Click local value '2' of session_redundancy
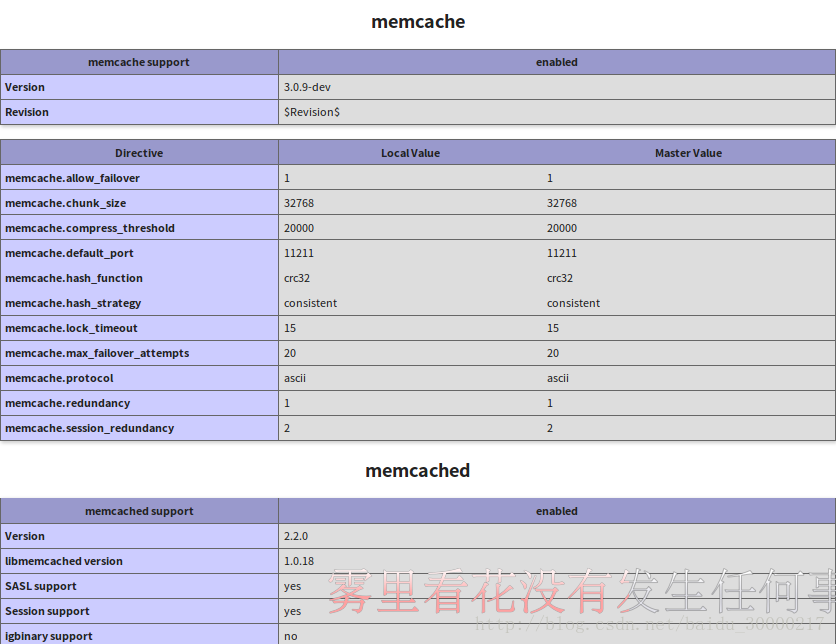 tap(287, 429)
